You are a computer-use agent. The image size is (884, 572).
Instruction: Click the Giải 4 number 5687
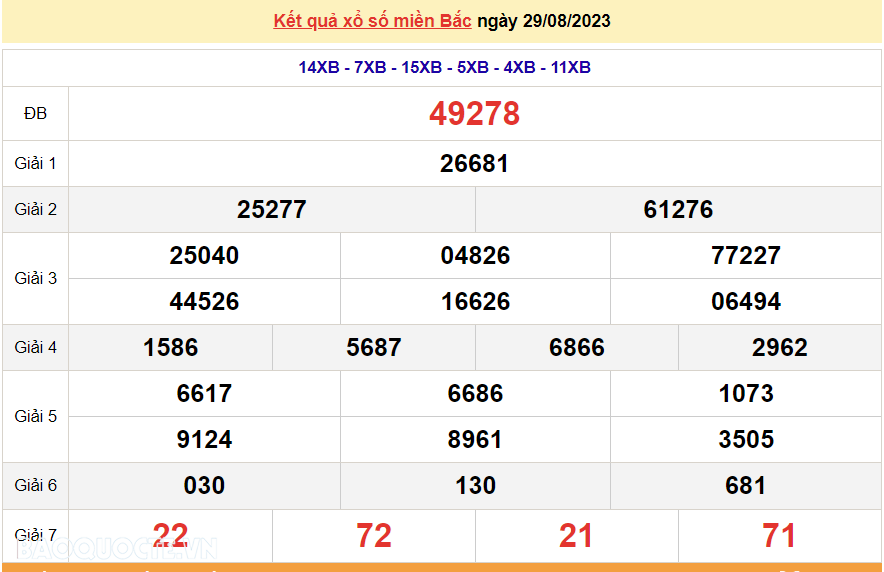click(374, 347)
